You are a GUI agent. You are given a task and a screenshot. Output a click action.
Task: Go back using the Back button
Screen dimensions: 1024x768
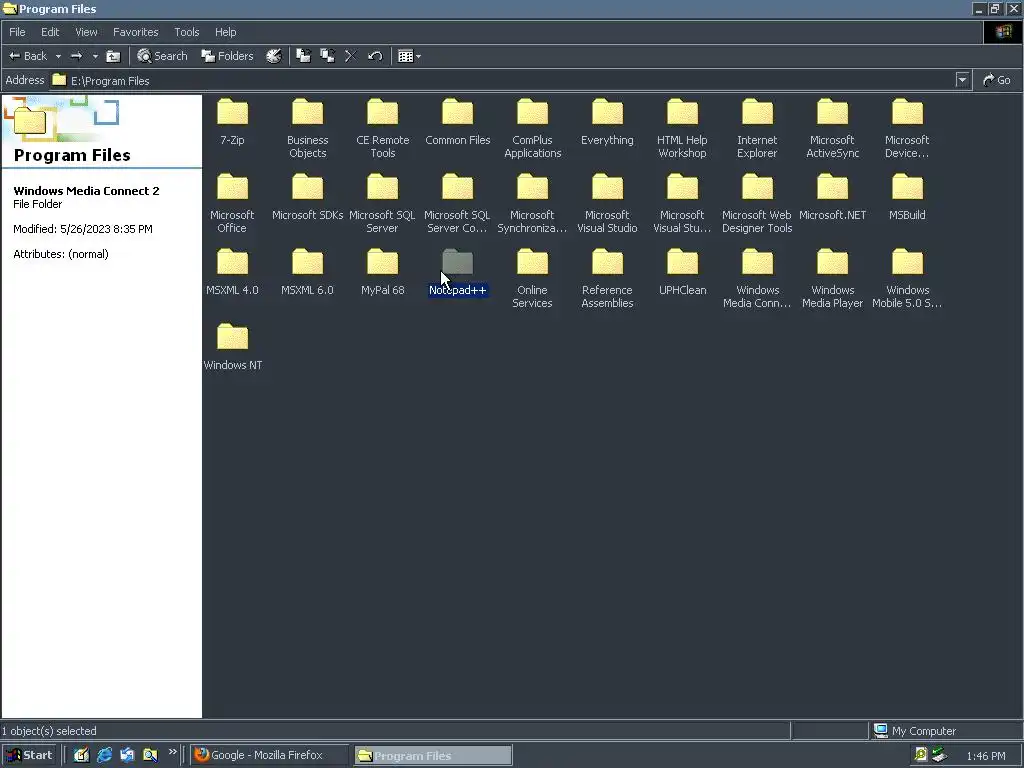tap(28, 56)
